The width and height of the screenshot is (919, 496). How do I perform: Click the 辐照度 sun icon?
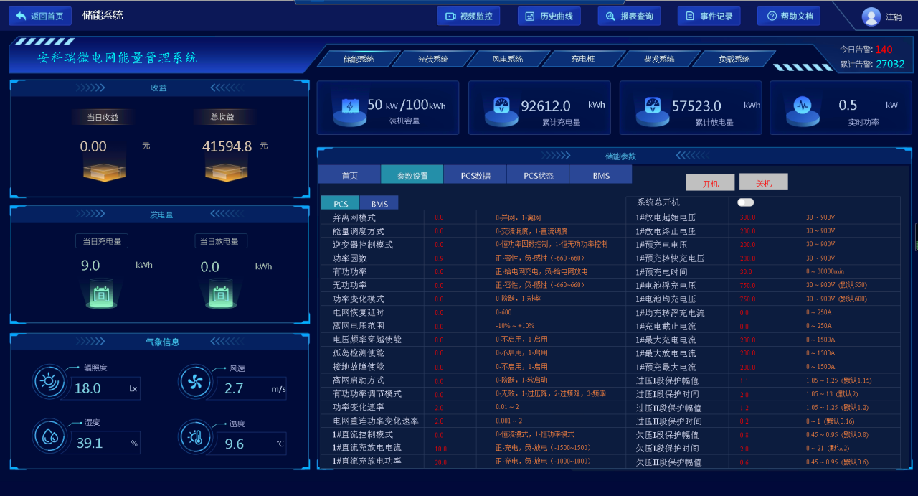(x=49, y=382)
